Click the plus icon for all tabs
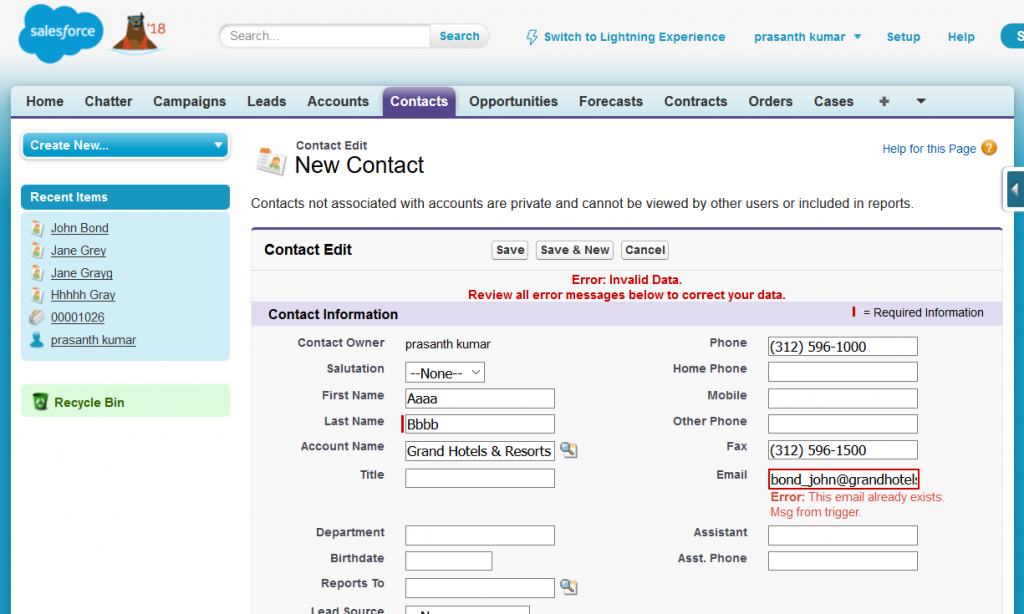The image size is (1024, 614). (x=883, y=101)
